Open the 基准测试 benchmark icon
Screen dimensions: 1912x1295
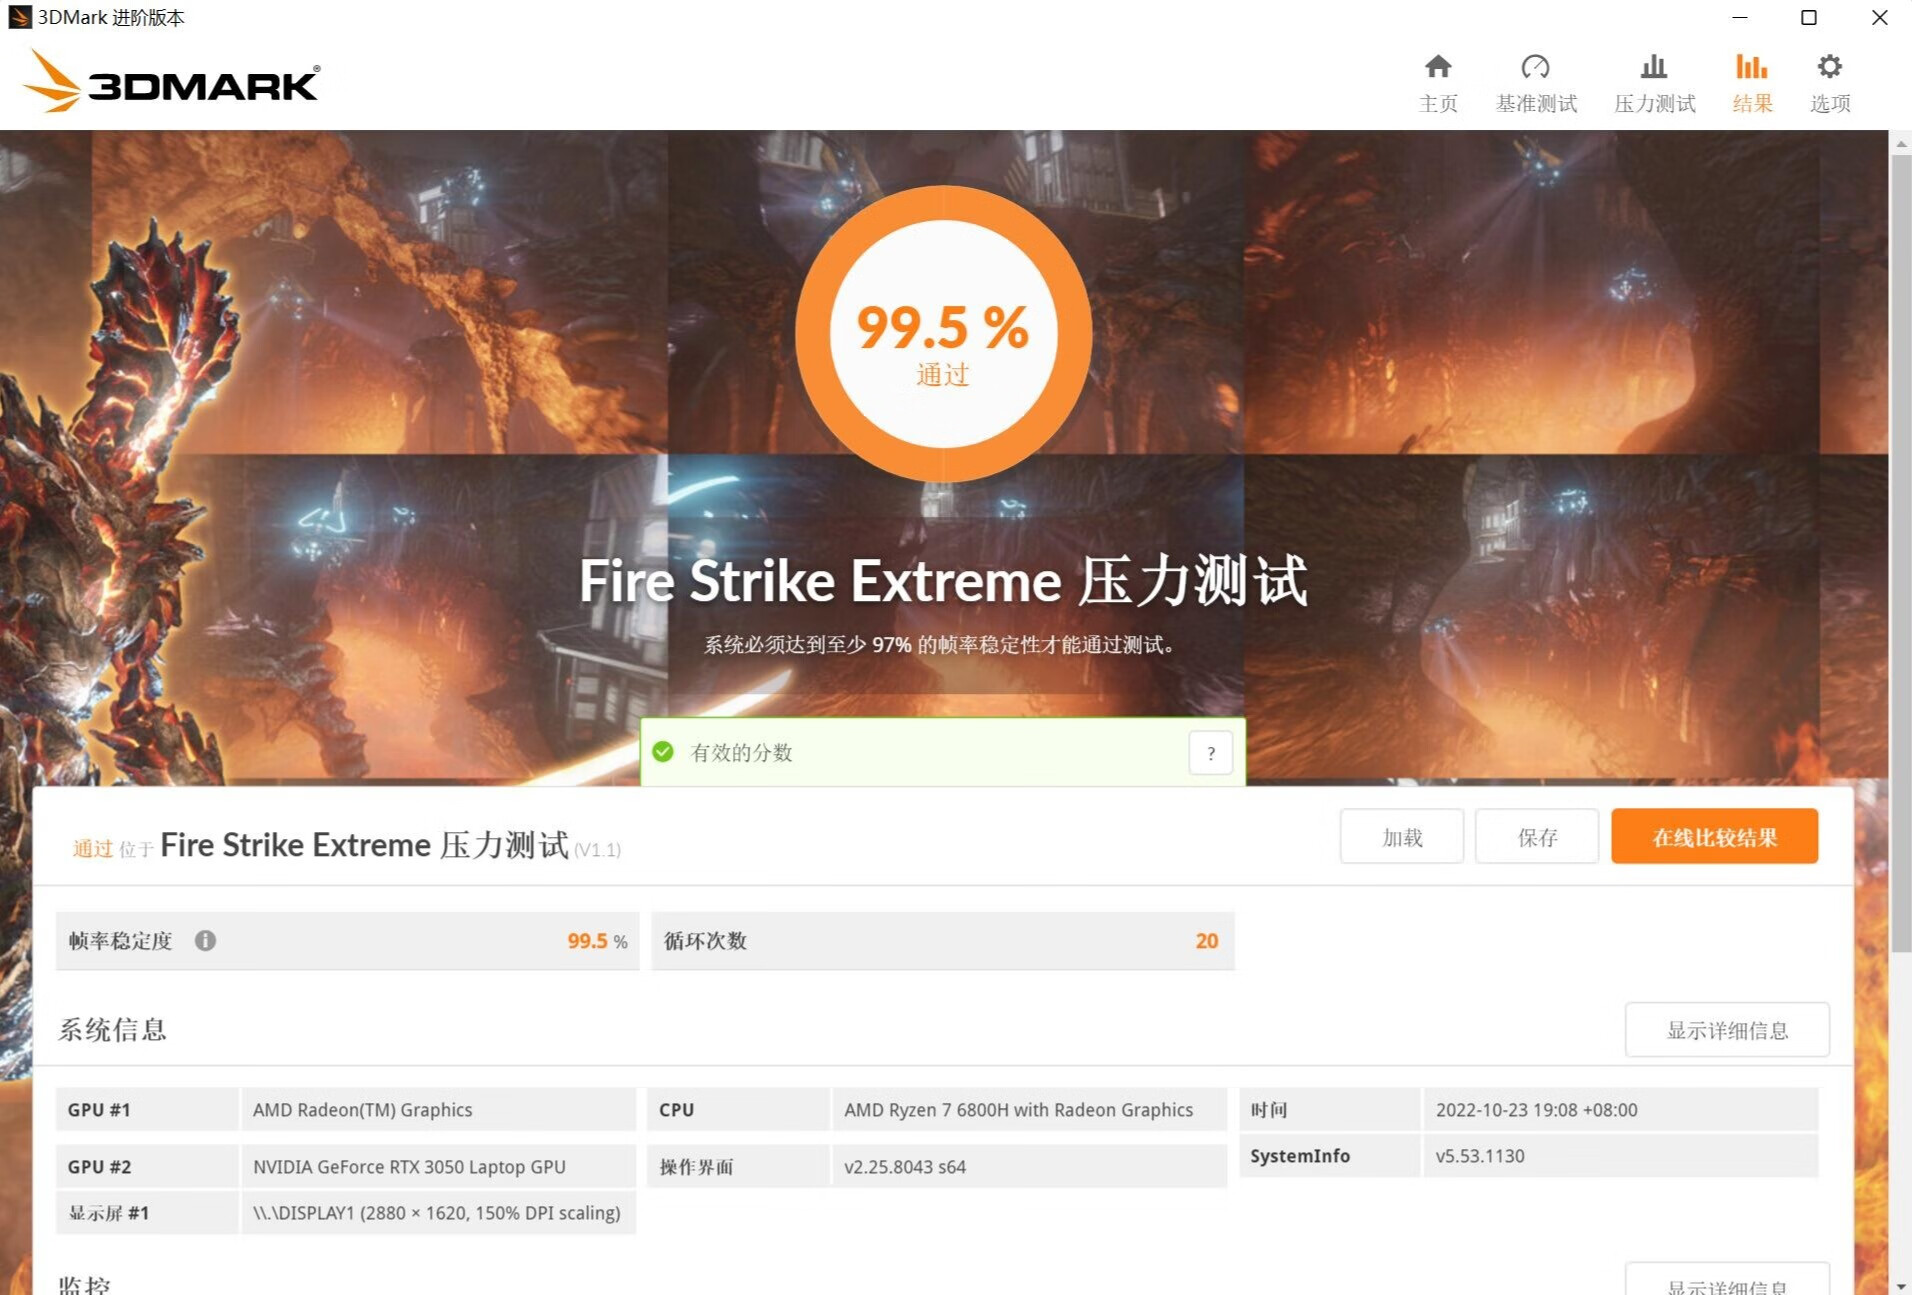click(1535, 80)
